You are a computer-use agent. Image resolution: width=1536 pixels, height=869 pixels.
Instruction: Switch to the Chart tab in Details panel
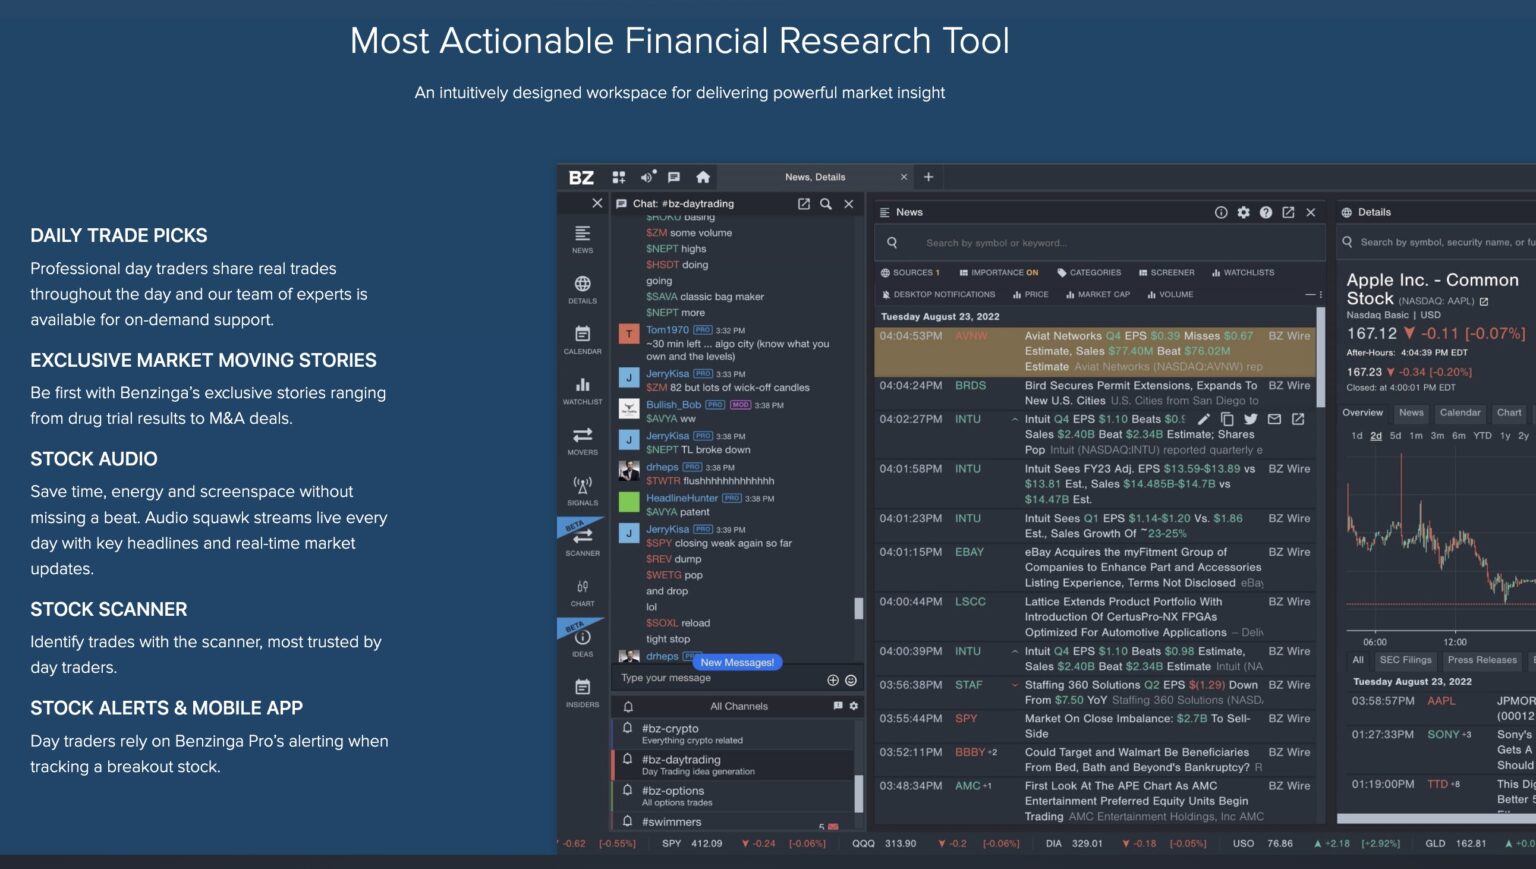1509,412
